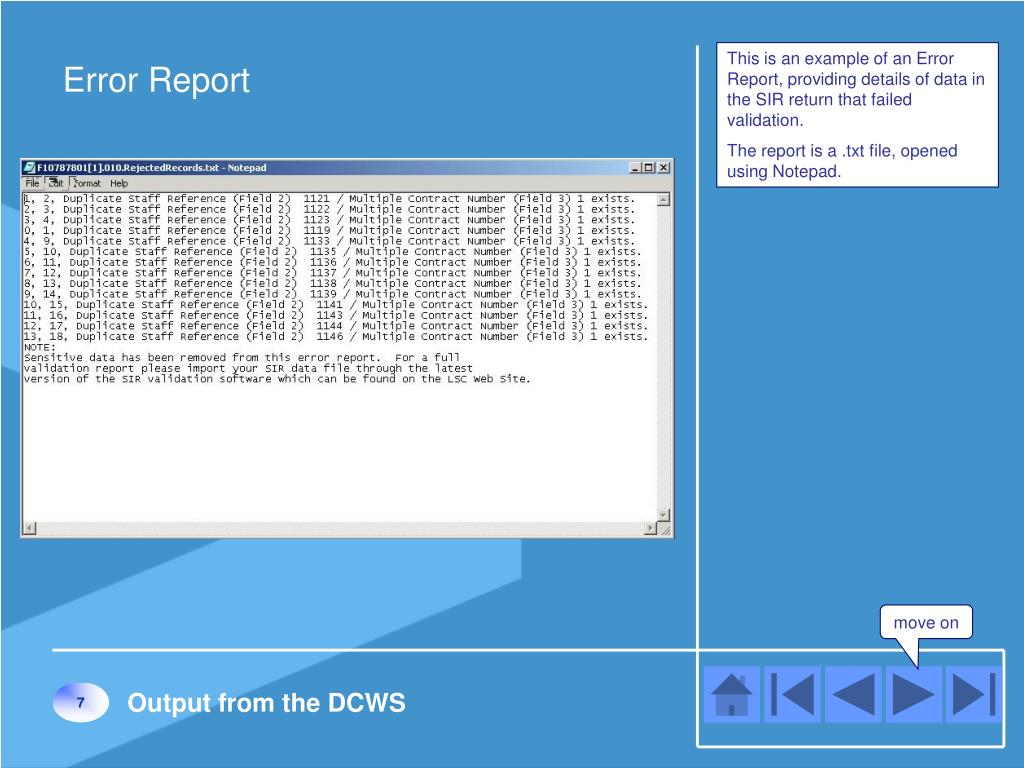This screenshot has height=768, width=1024.
Task: Click the error line with reference 1139
Action: pyautogui.click(x=332, y=294)
